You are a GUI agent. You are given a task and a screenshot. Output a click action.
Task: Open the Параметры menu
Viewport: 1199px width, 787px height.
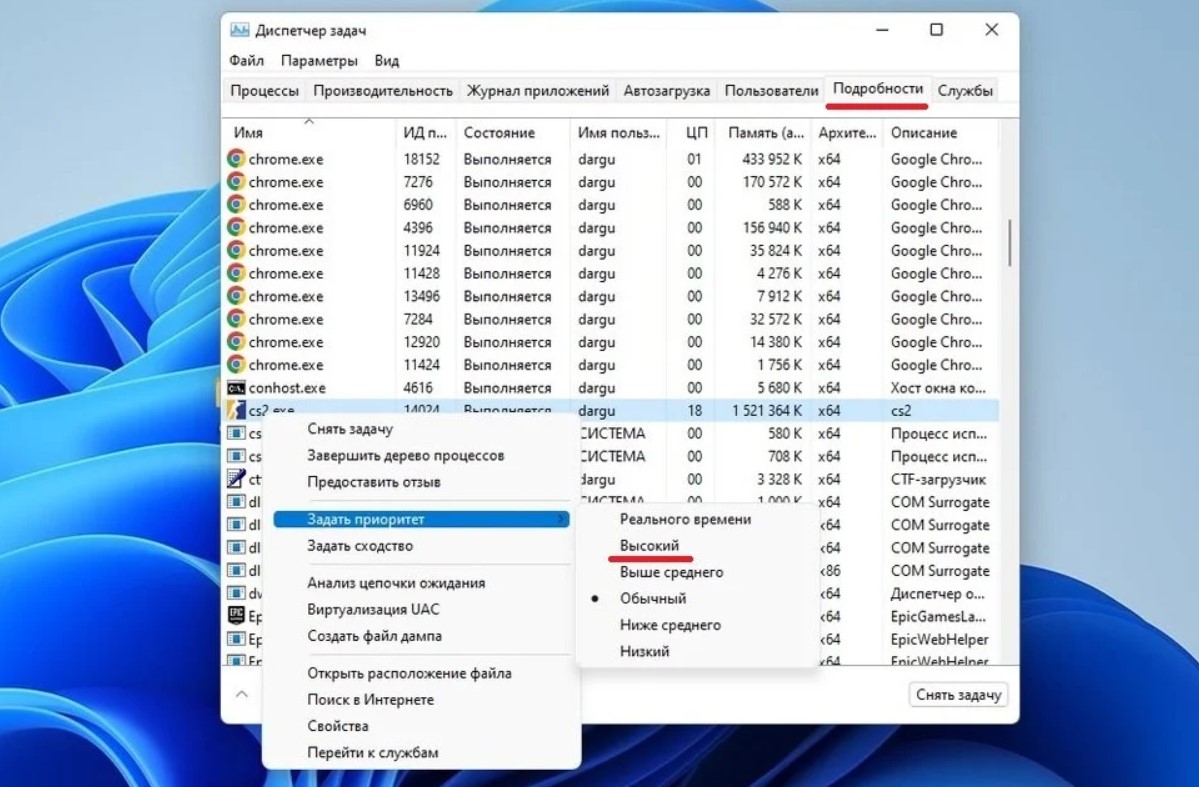coord(319,60)
